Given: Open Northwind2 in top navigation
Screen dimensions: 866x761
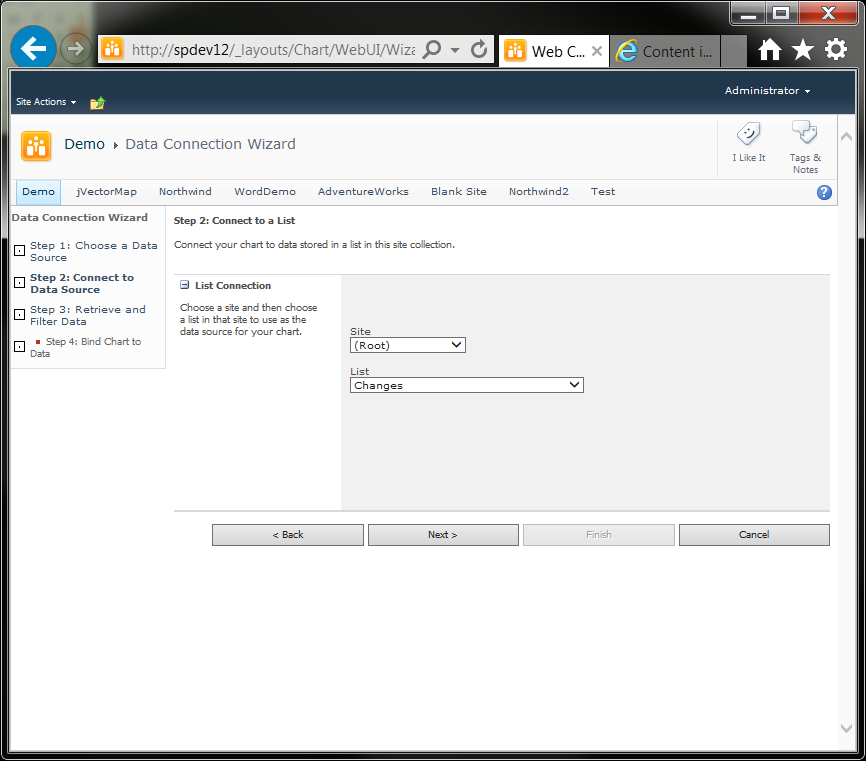Looking at the screenshot, I should (x=538, y=192).
